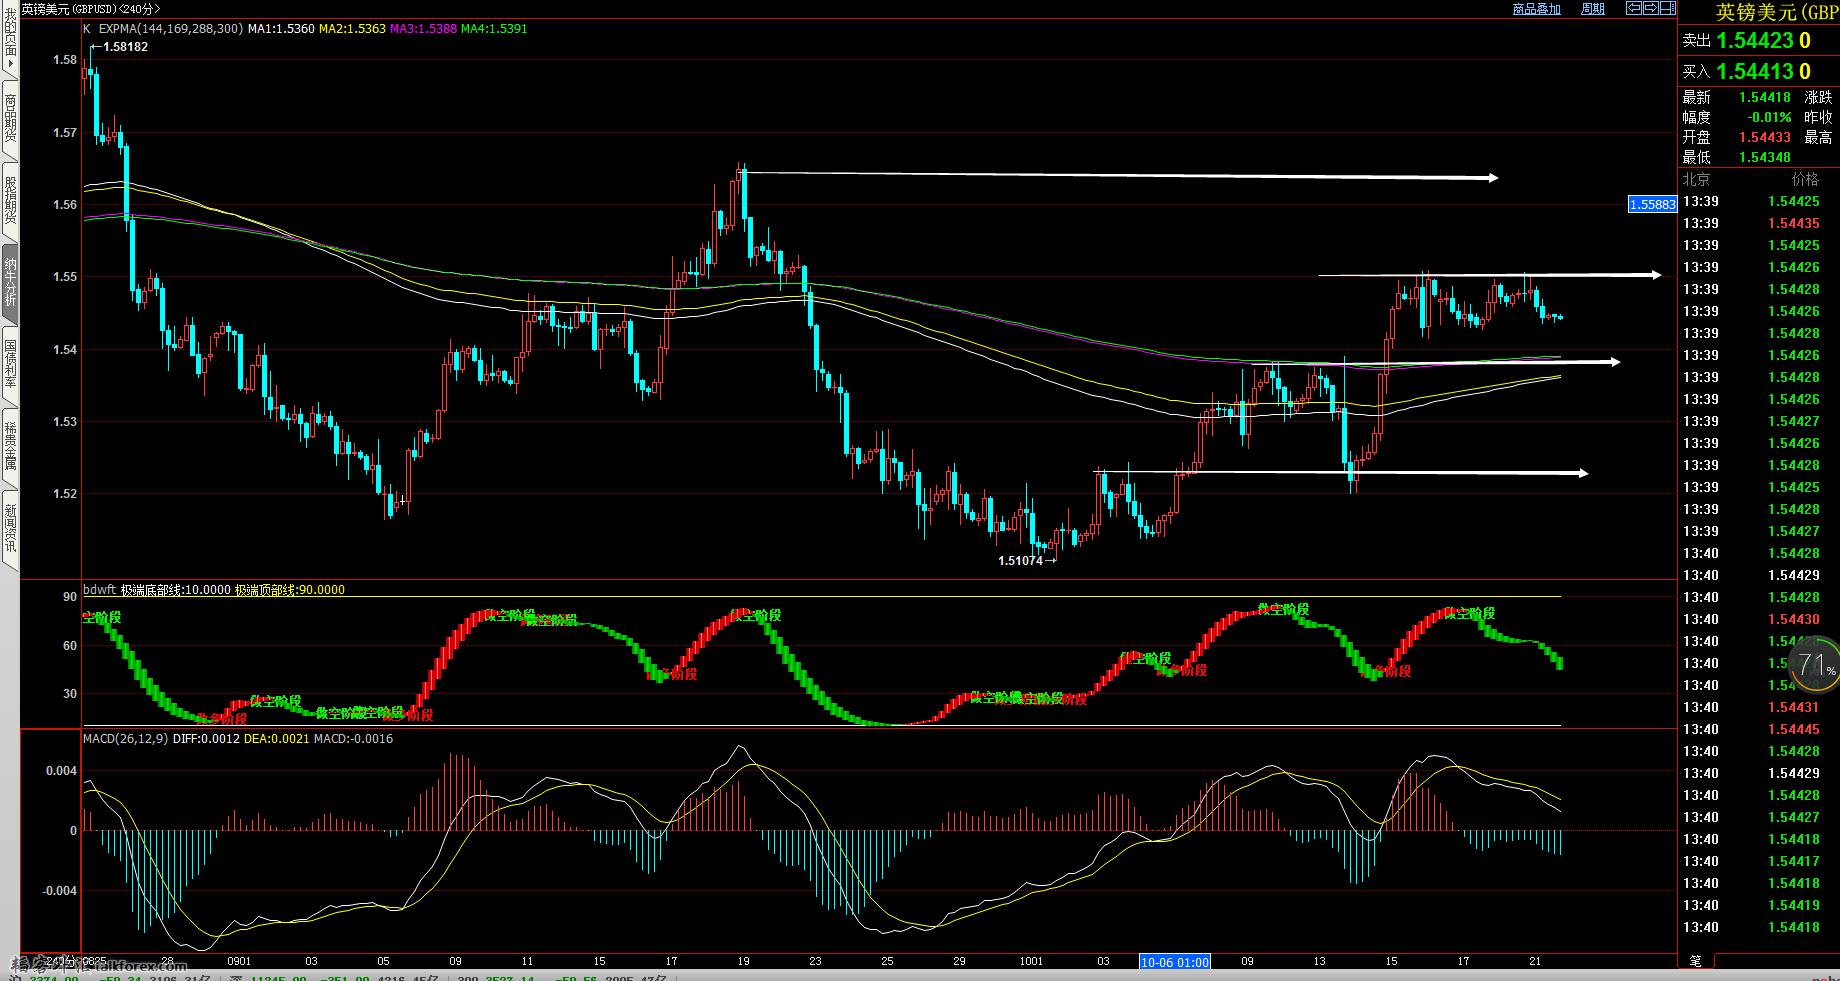Screen dimensions: 1840x981
Task: Select the 笔 tick tab below price list
Action: (1696, 960)
